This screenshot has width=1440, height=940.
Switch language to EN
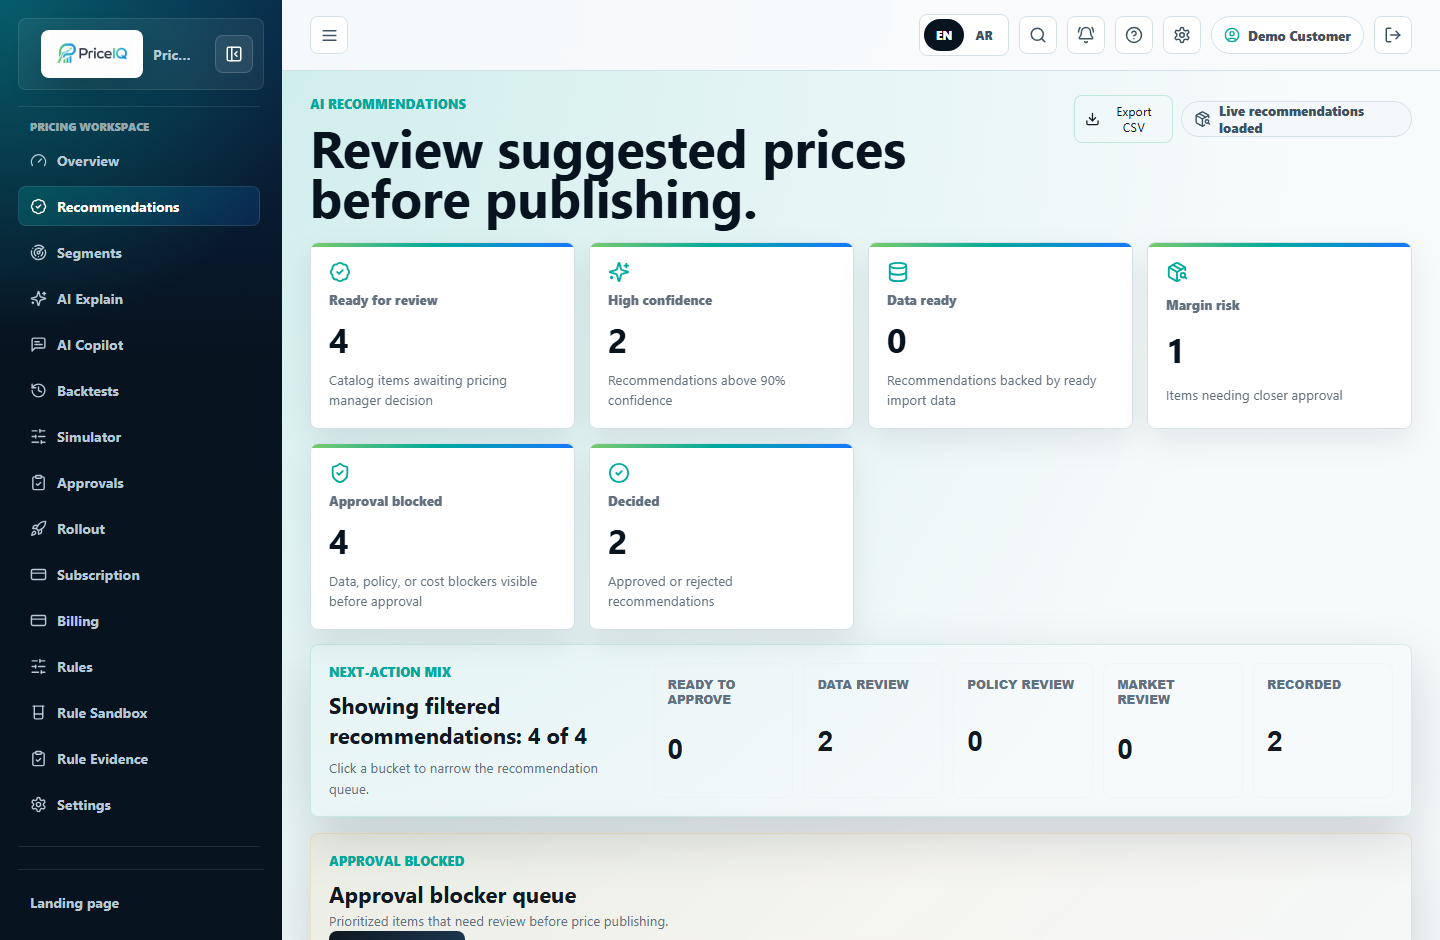(944, 35)
